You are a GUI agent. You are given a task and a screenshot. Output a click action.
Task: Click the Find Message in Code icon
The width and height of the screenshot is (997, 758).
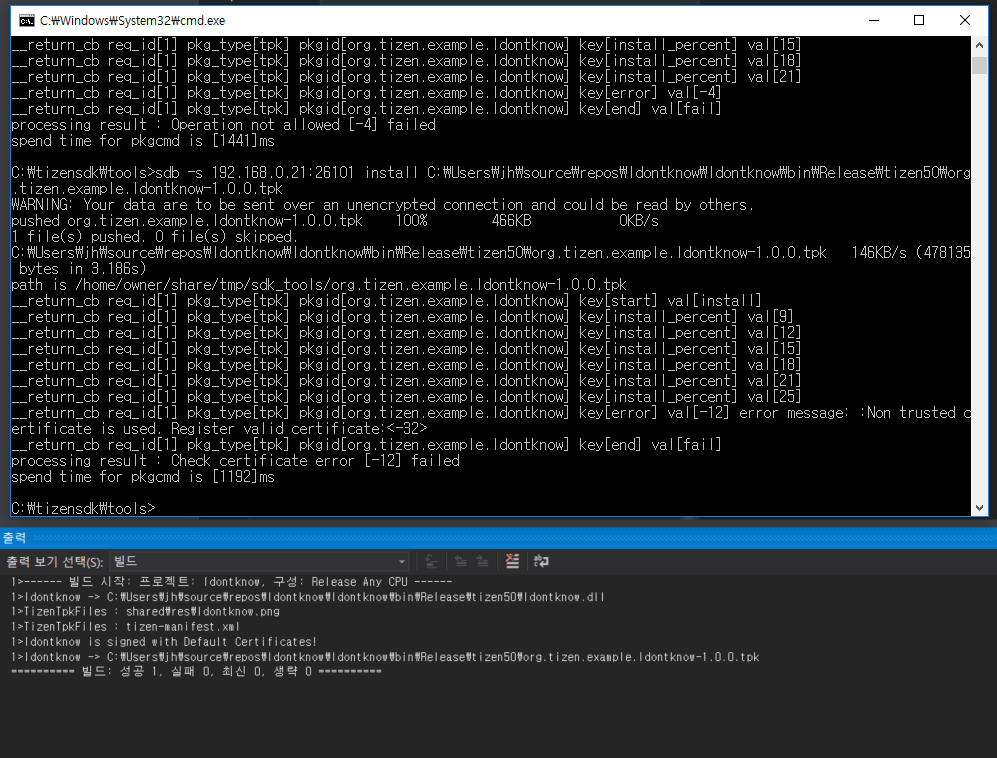431,562
